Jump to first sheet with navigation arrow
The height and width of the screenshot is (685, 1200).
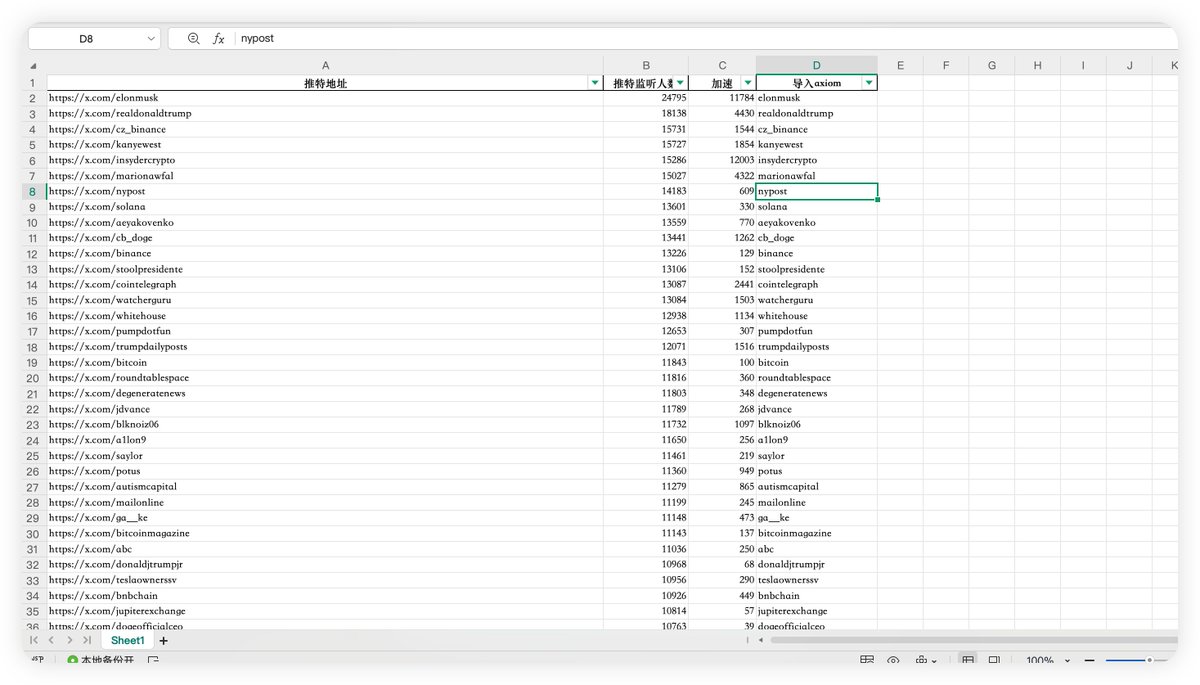click(x=34, y=640)
